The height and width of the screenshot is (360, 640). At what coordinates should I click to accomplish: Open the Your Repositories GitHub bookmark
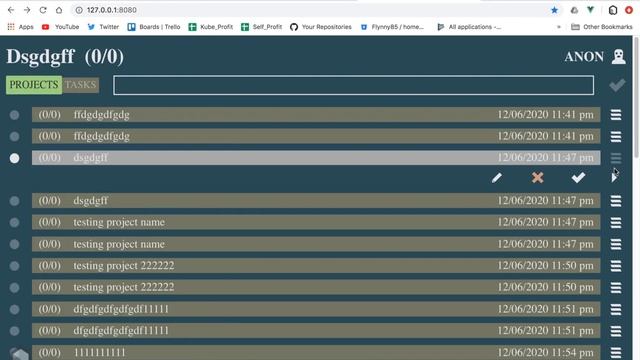pyautogui.click(x=321, y=27)
